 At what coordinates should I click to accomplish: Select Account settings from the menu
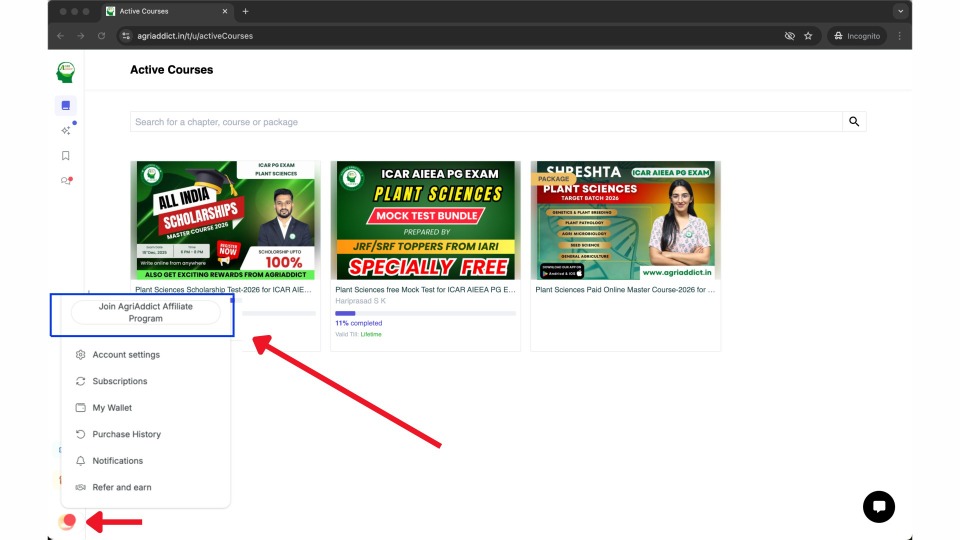tap(126, 355)
